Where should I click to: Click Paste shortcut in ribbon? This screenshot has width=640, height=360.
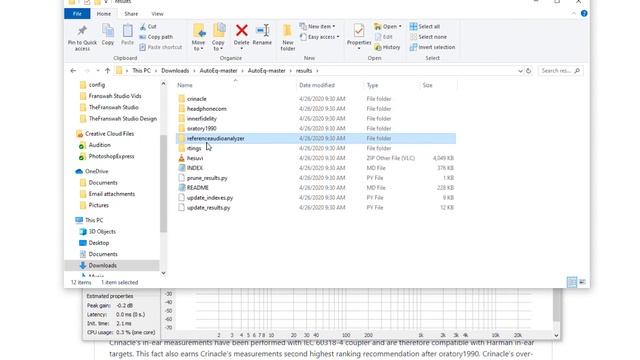click(160, 47)
